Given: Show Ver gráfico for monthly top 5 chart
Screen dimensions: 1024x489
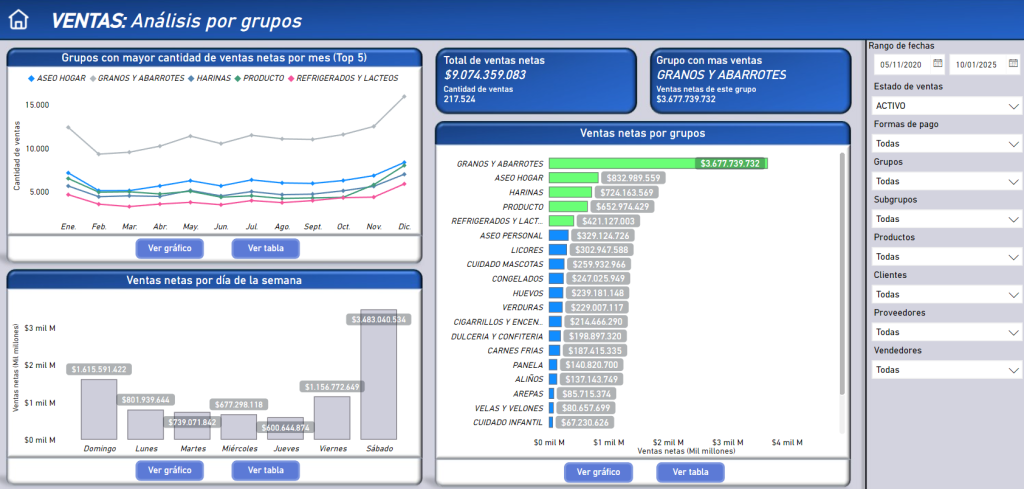Looking at the screenshot, I should [x=170, y=248].
